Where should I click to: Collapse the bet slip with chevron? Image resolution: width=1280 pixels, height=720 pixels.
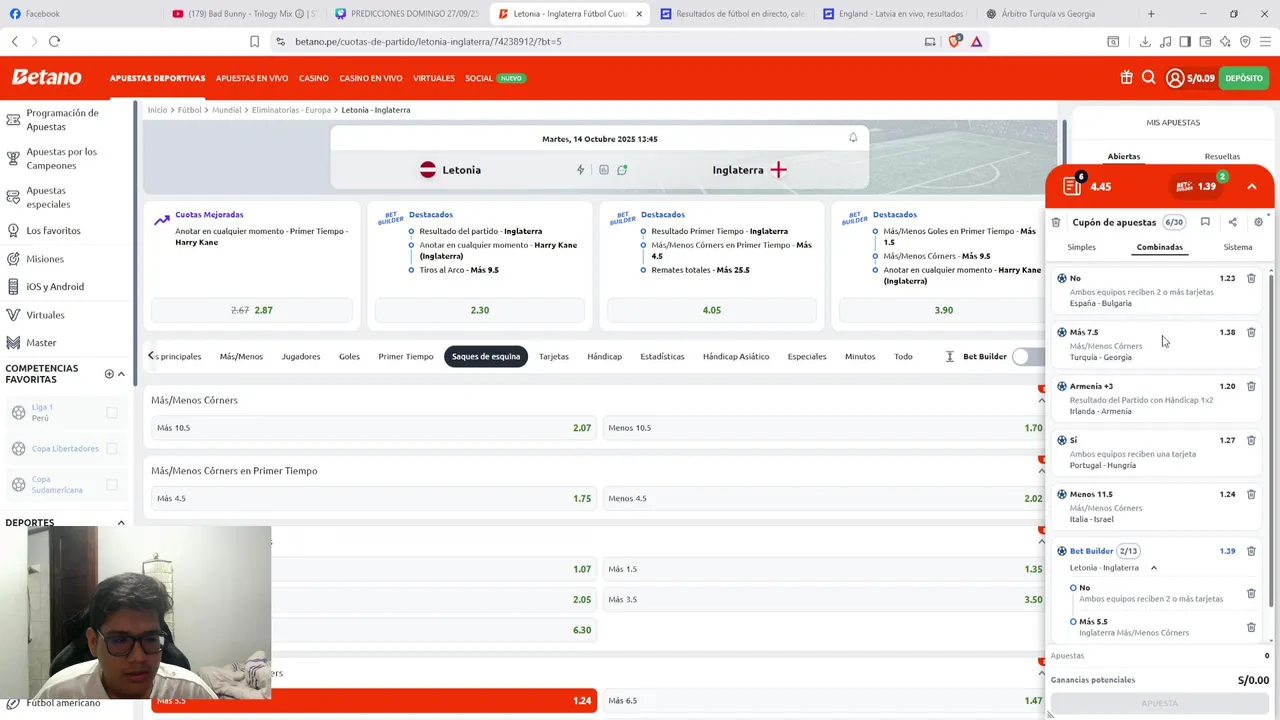click(1251, 187)
